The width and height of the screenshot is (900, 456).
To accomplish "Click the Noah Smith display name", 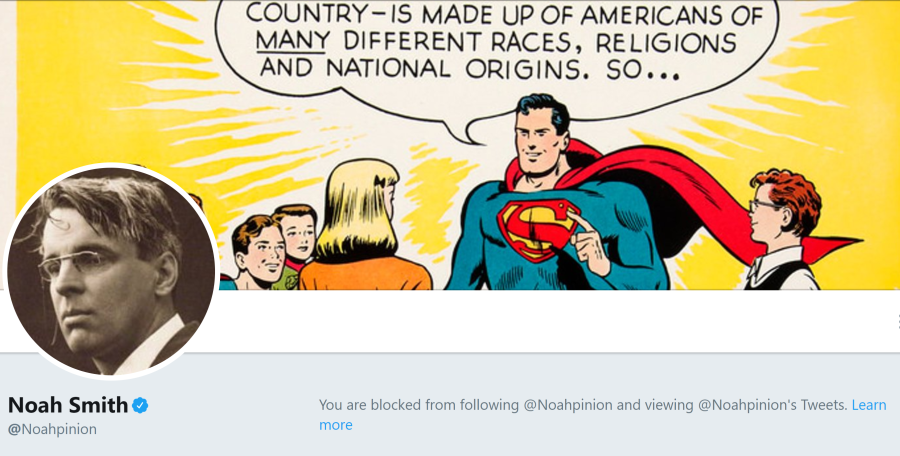I will coord(68,405).
